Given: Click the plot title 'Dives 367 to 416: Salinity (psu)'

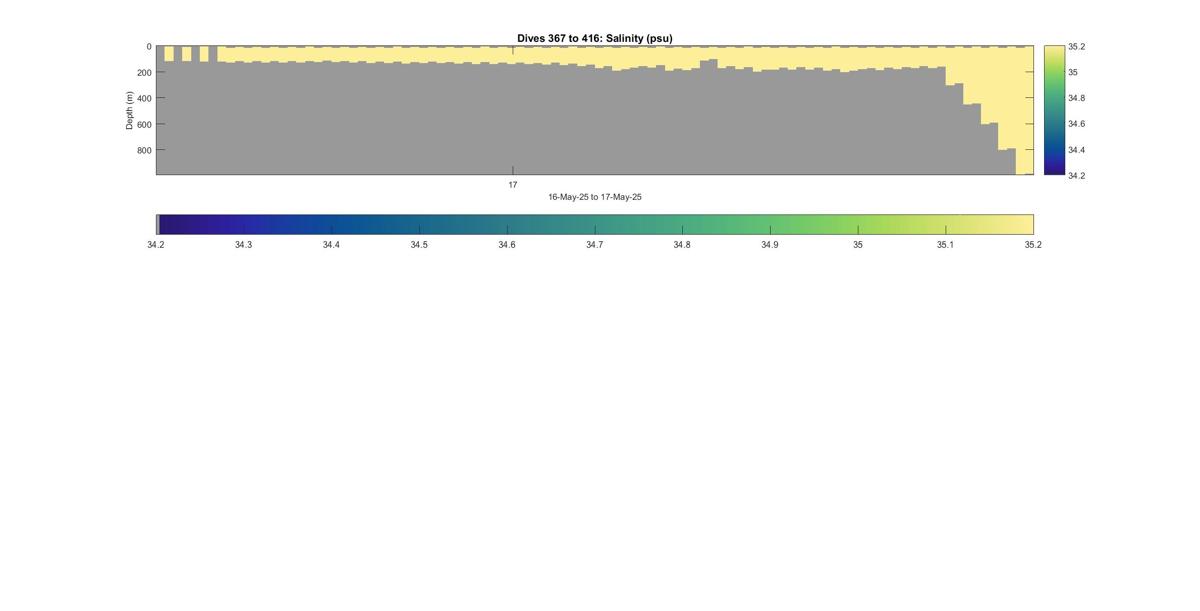Looking at the screenshot, I should (594, 38).
